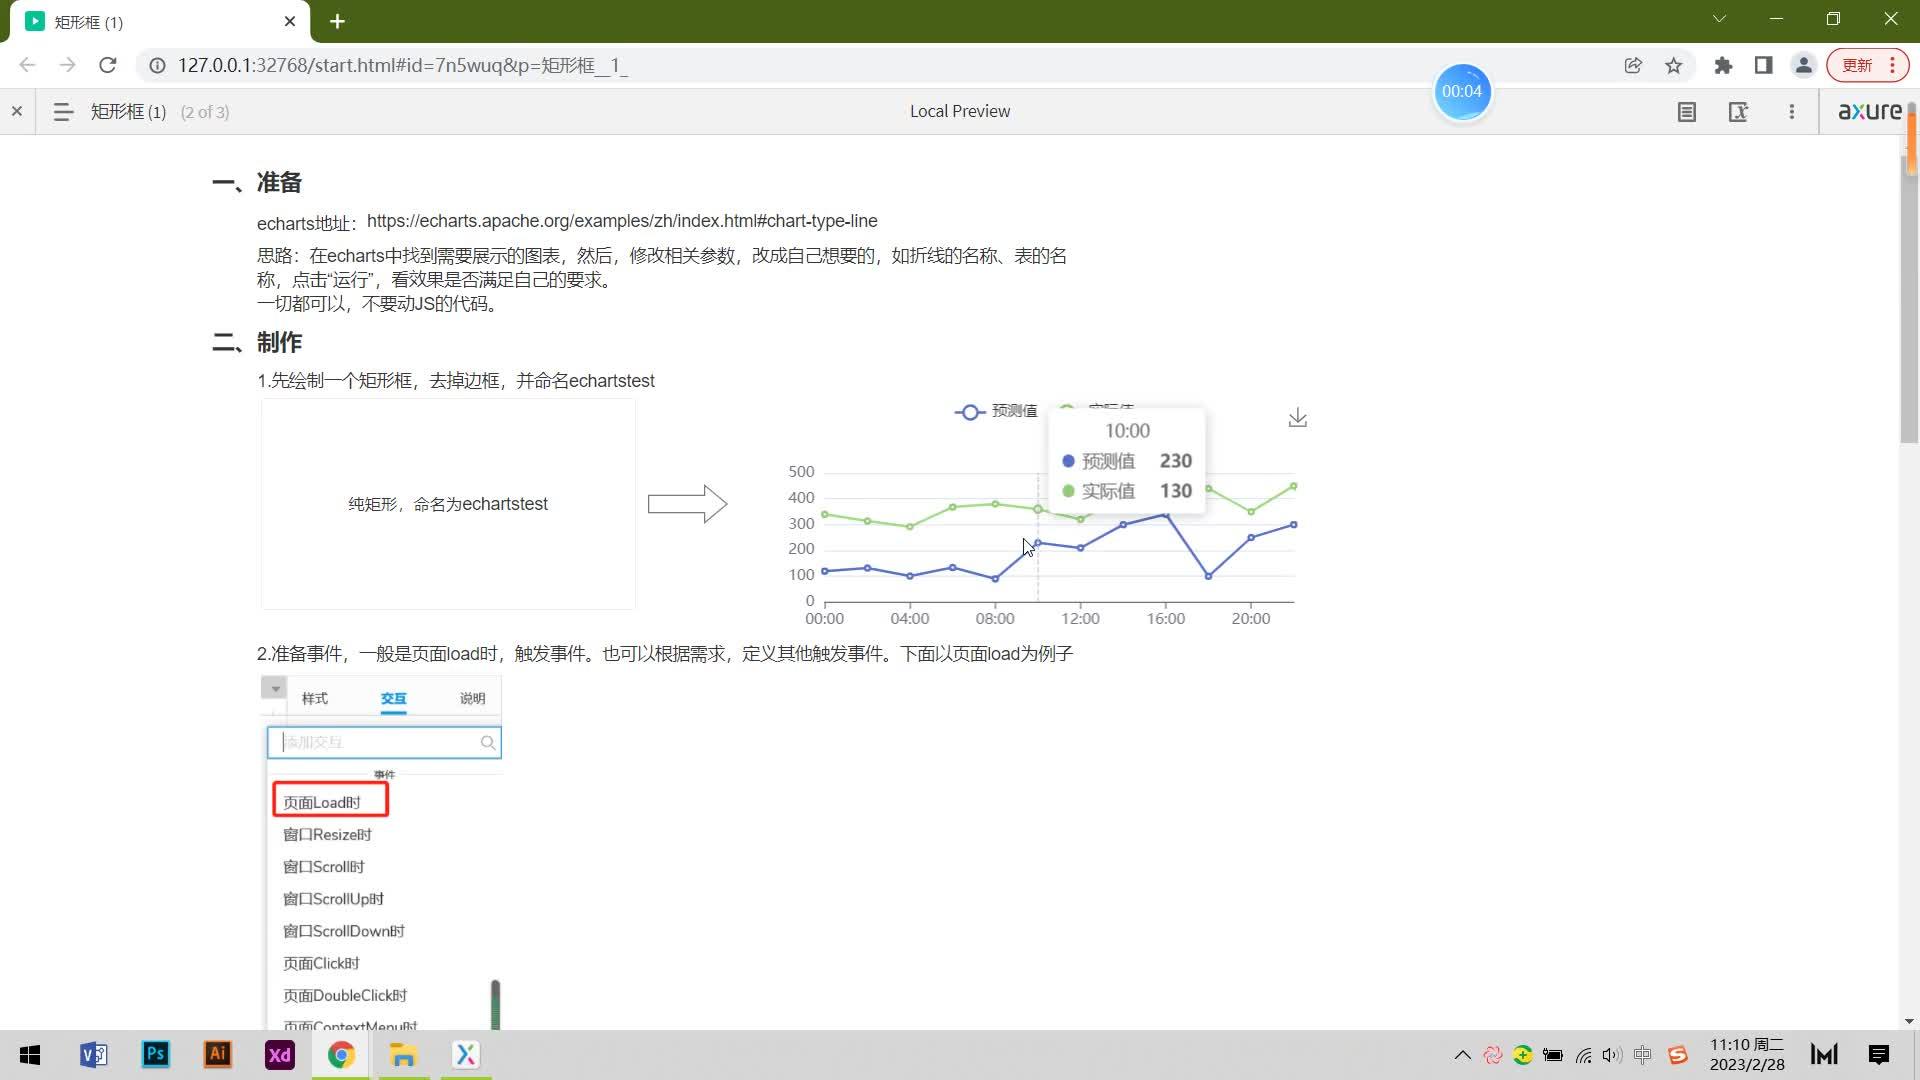Viewport: 1920px width, 1080px height.
Task: Share this page via share icon
Action: [1633, 66]
